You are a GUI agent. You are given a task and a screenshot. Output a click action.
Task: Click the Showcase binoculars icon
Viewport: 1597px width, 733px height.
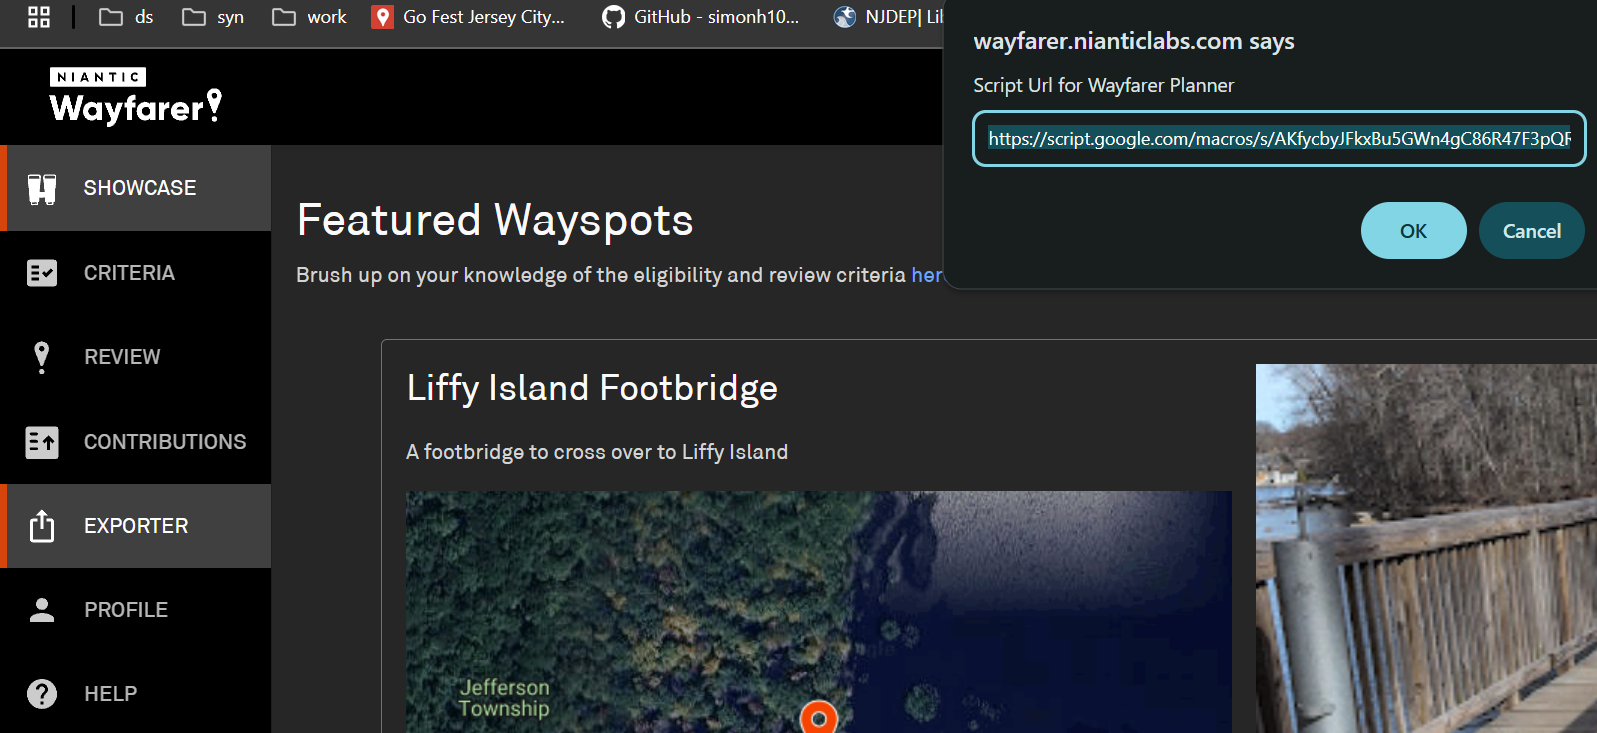pos(42,188)
